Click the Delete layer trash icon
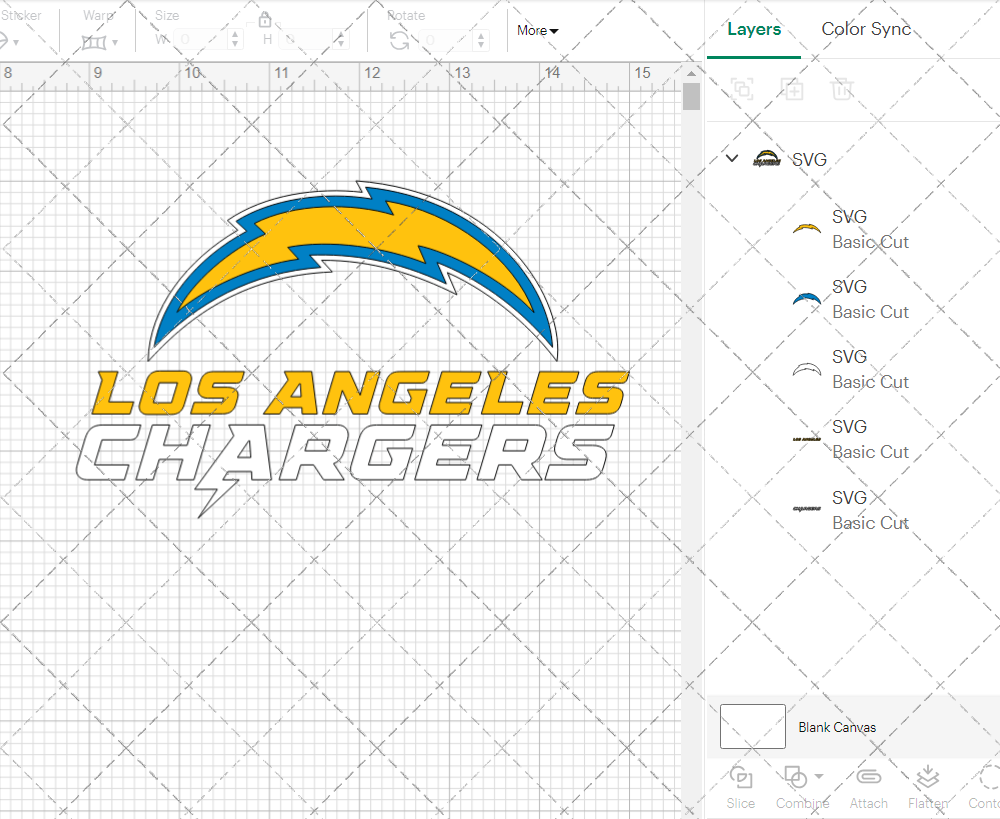Screen dimensions: 1000x819 click(842, 89)
